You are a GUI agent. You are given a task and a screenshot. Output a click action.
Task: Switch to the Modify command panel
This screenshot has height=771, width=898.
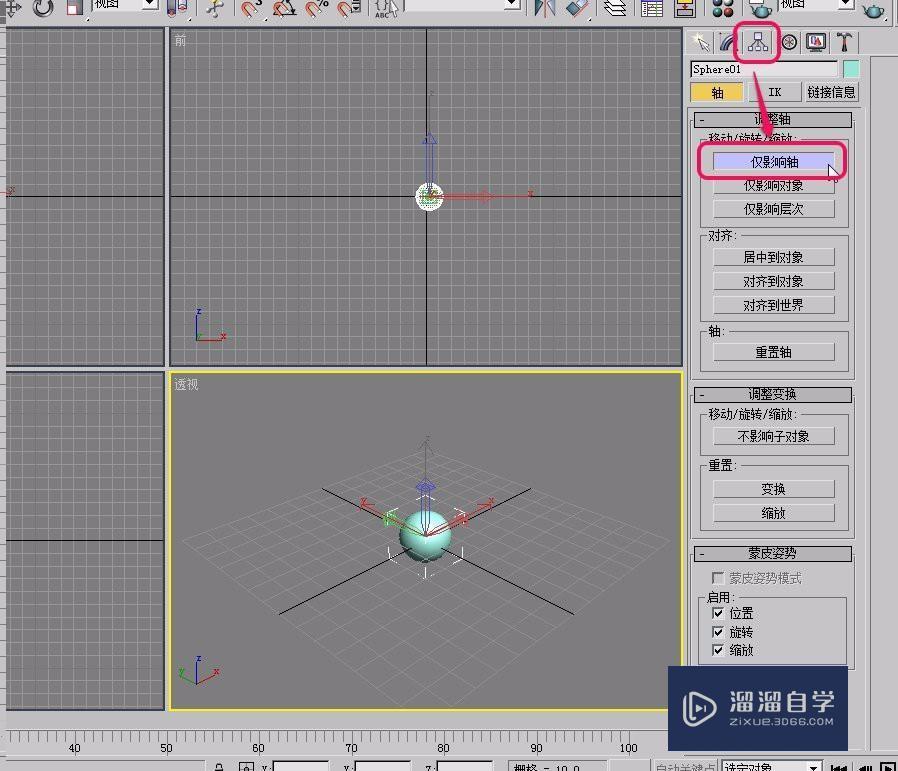[x=727, y=42]
